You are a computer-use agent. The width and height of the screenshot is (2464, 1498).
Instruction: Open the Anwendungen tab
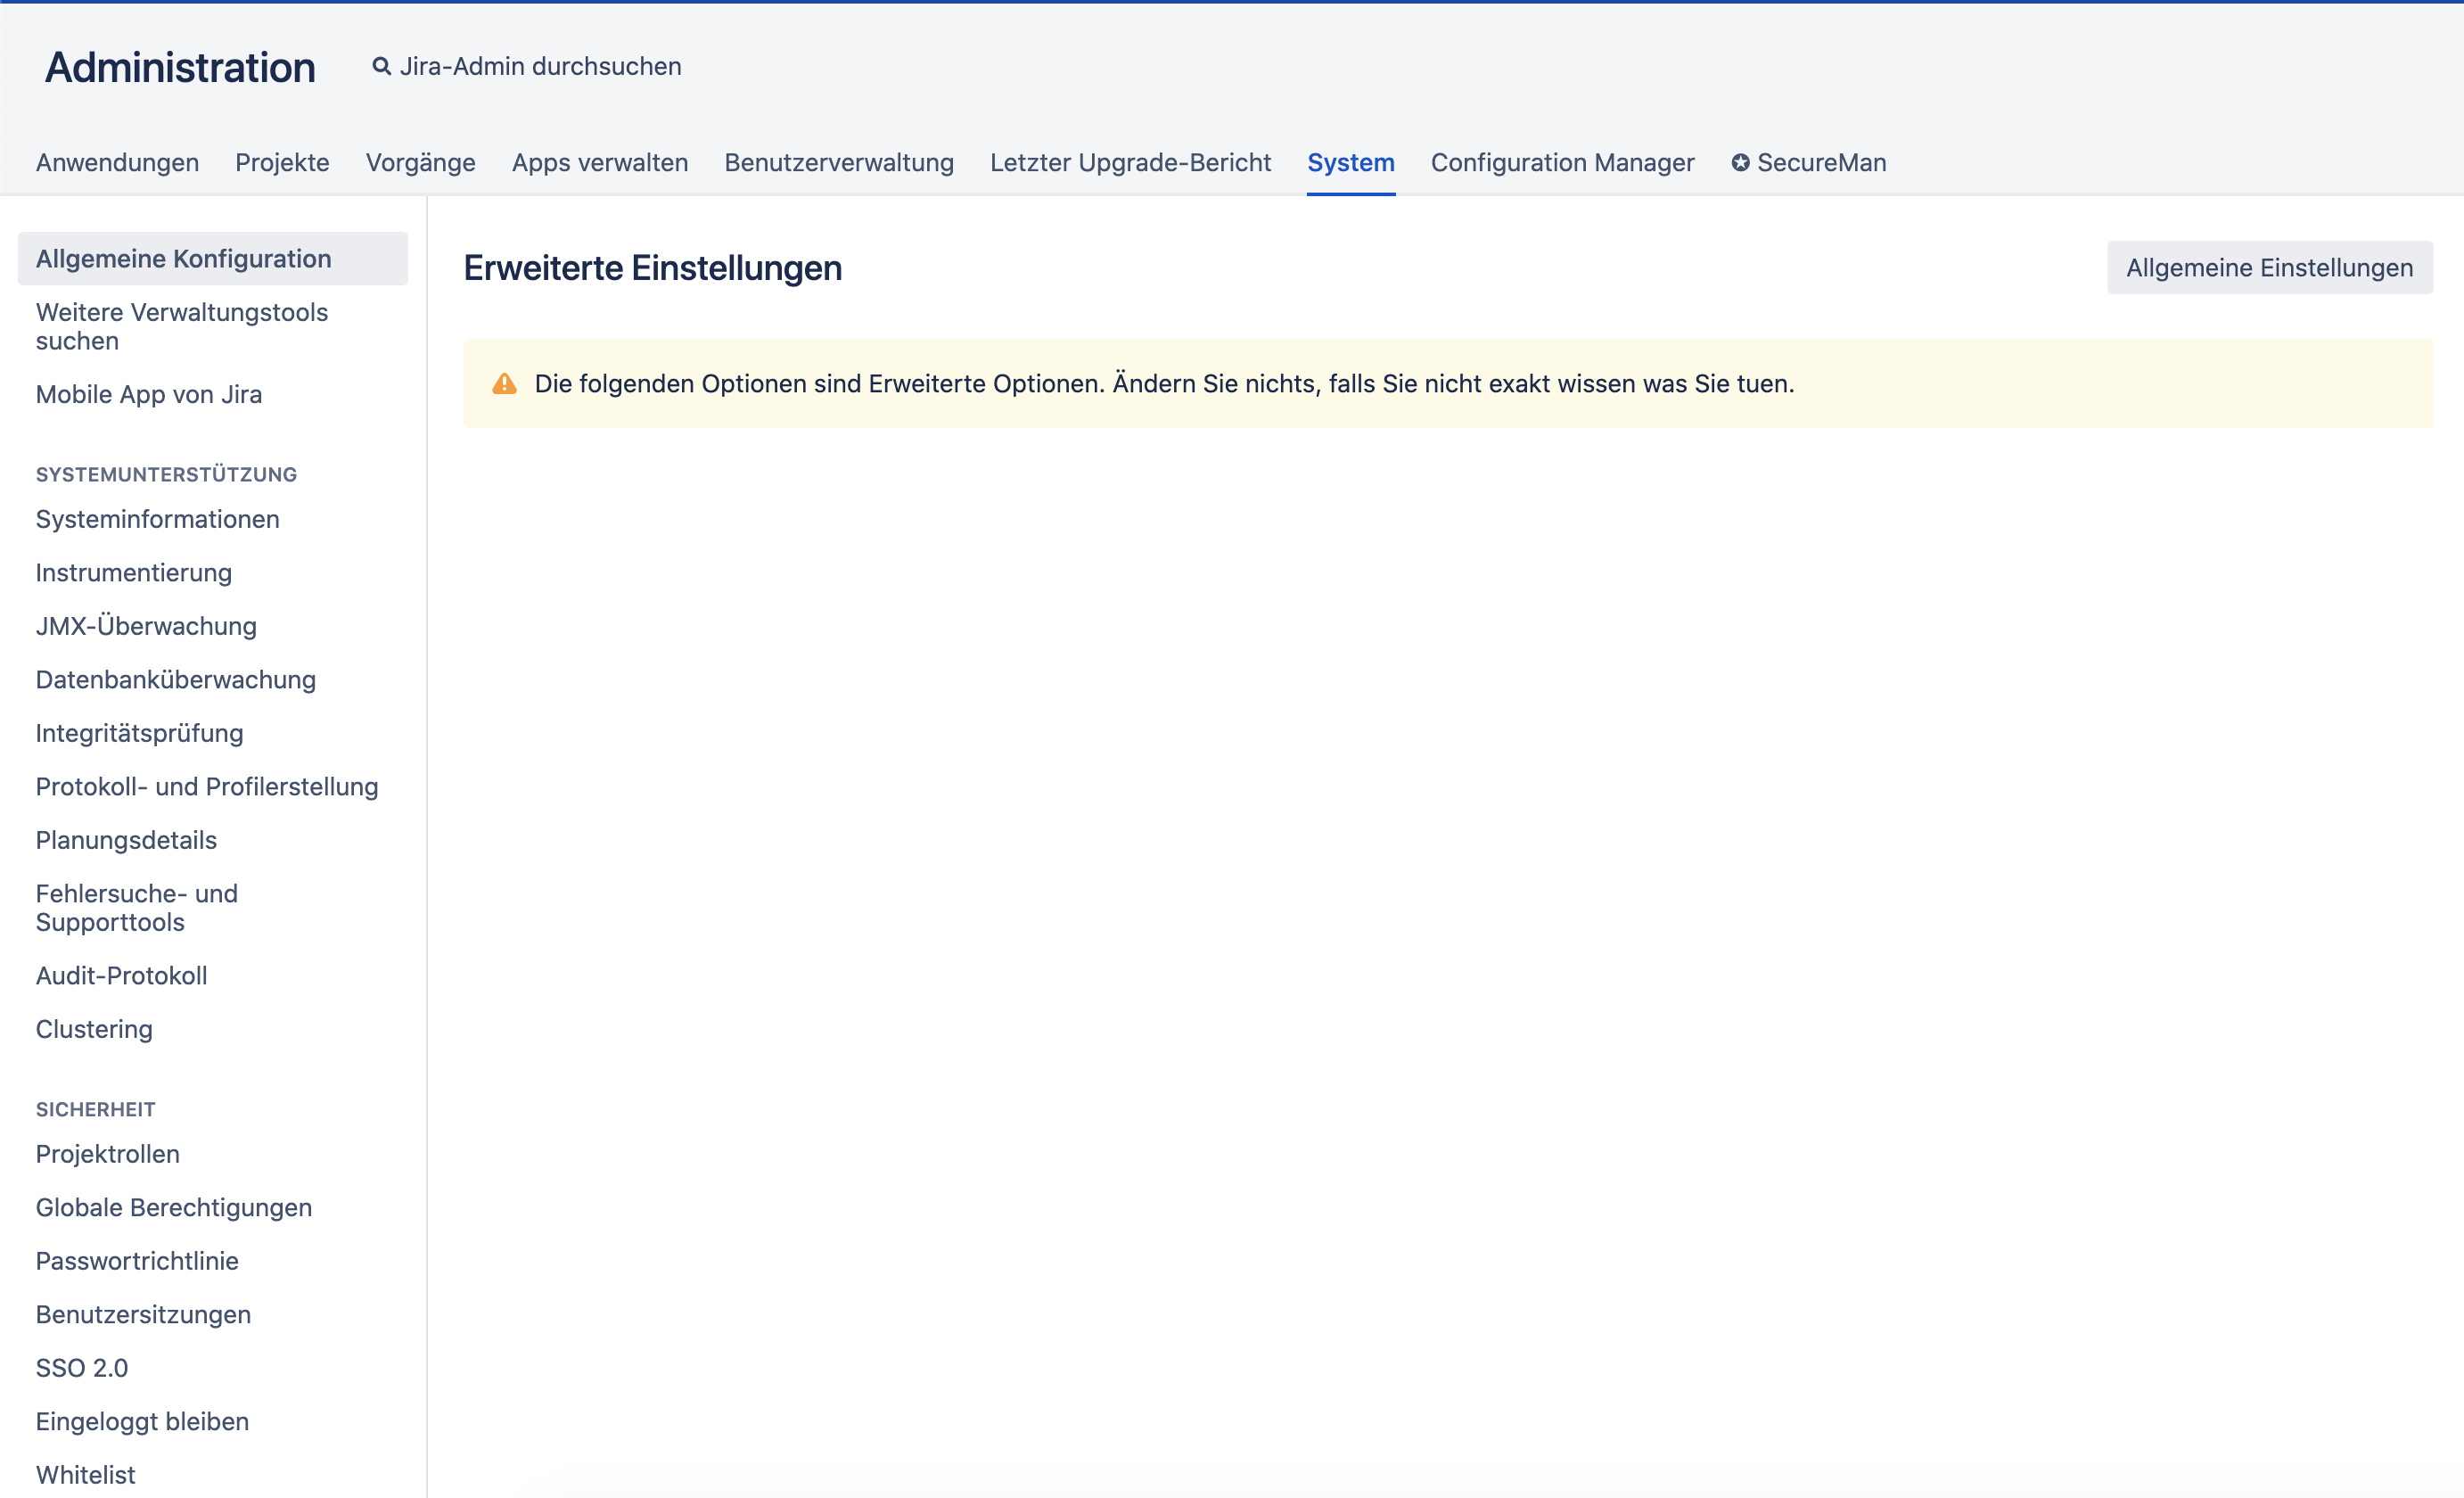(117, 162)
